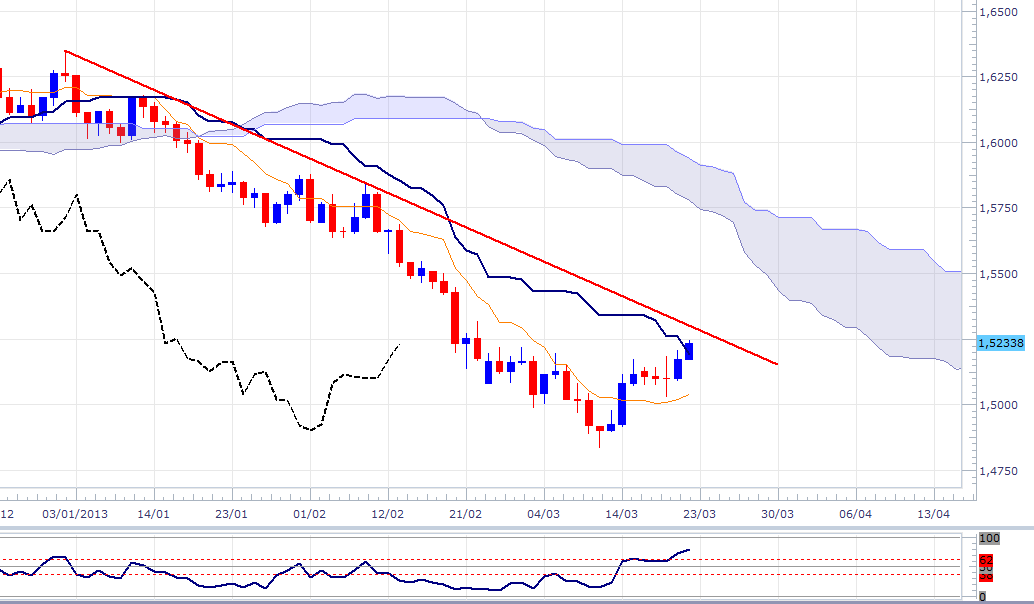The image size is (1034, 604).
Task: Click the gray 100 oscillator scale label
Action: 987,539
